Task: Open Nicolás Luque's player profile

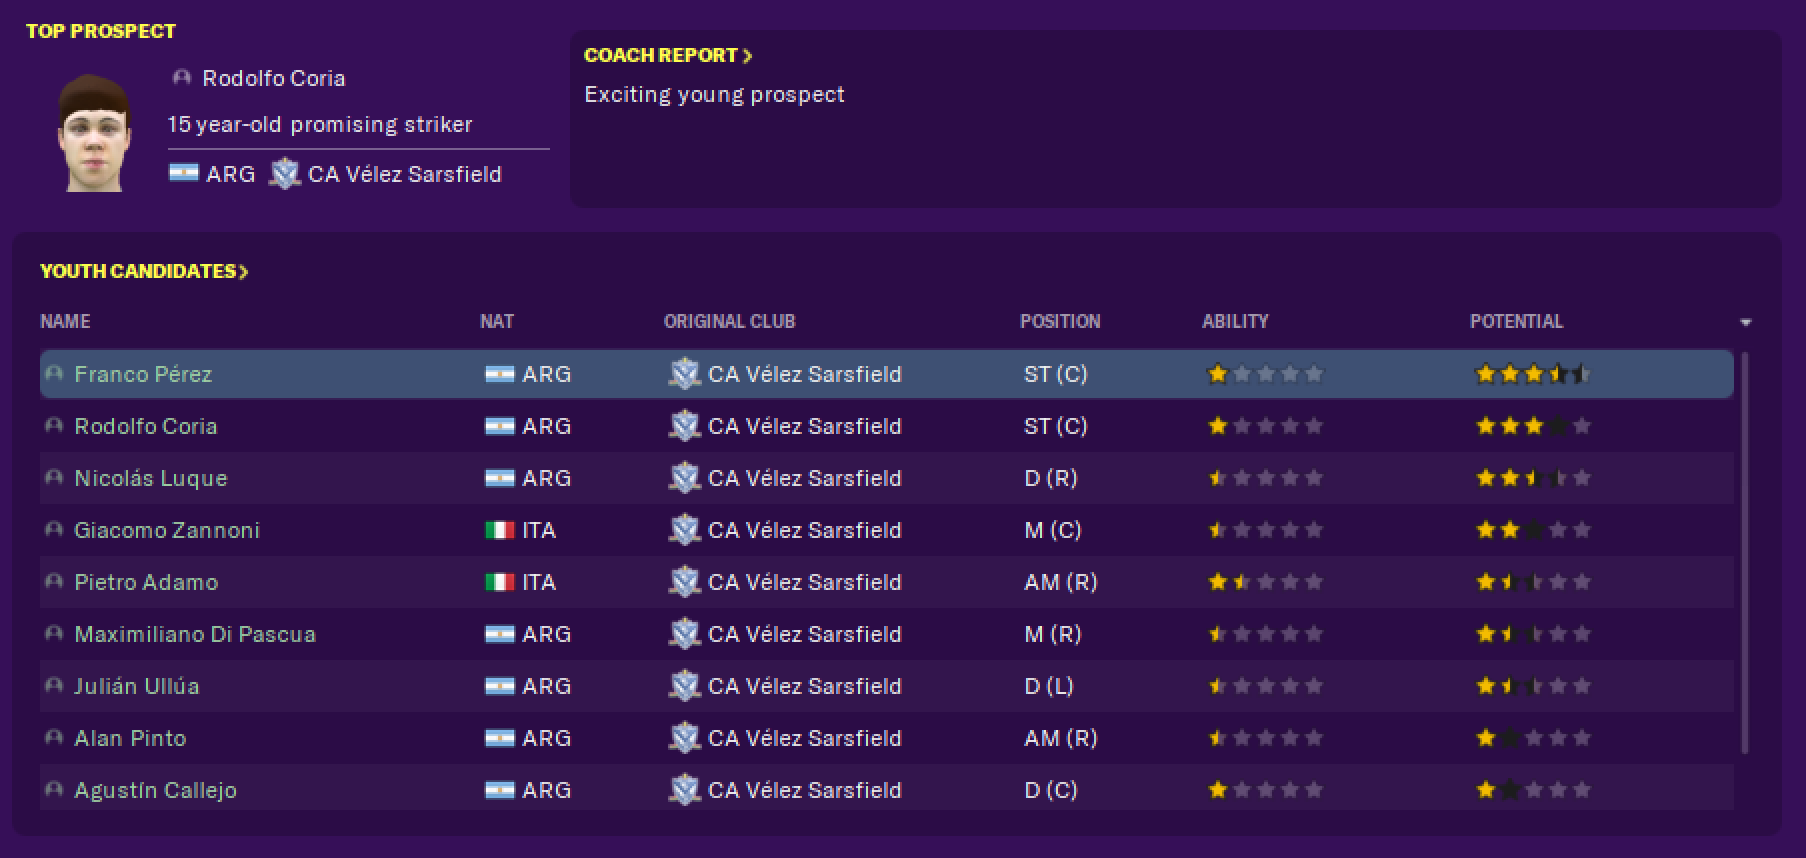Action: click(151, 478)
